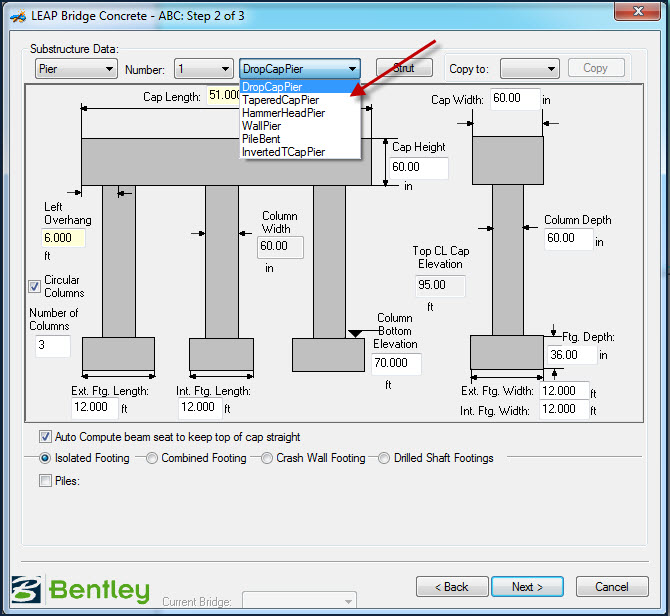The image size is (670, 616).
Task: Click the Int. Ftg. Width field
Action: [x=564, y=409]
